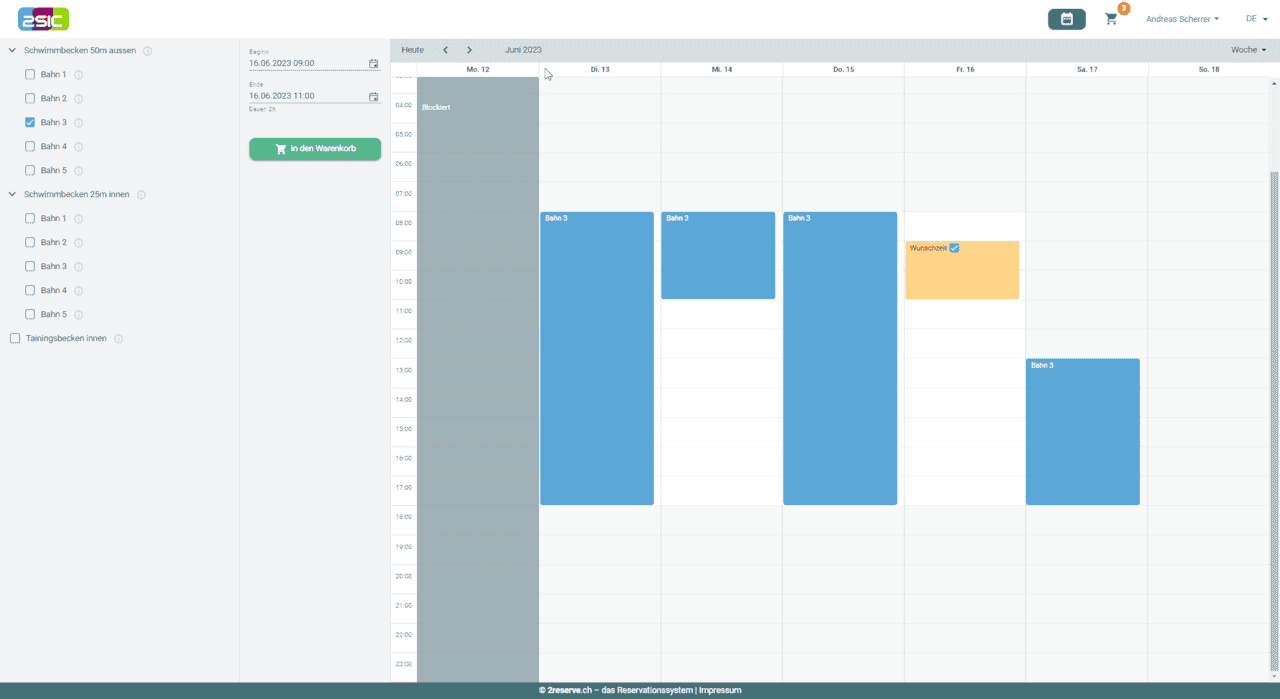Show info icon for Trainingsbecken innen
The width and height of the screenshot is (1280, 699).
pos(118,339)
